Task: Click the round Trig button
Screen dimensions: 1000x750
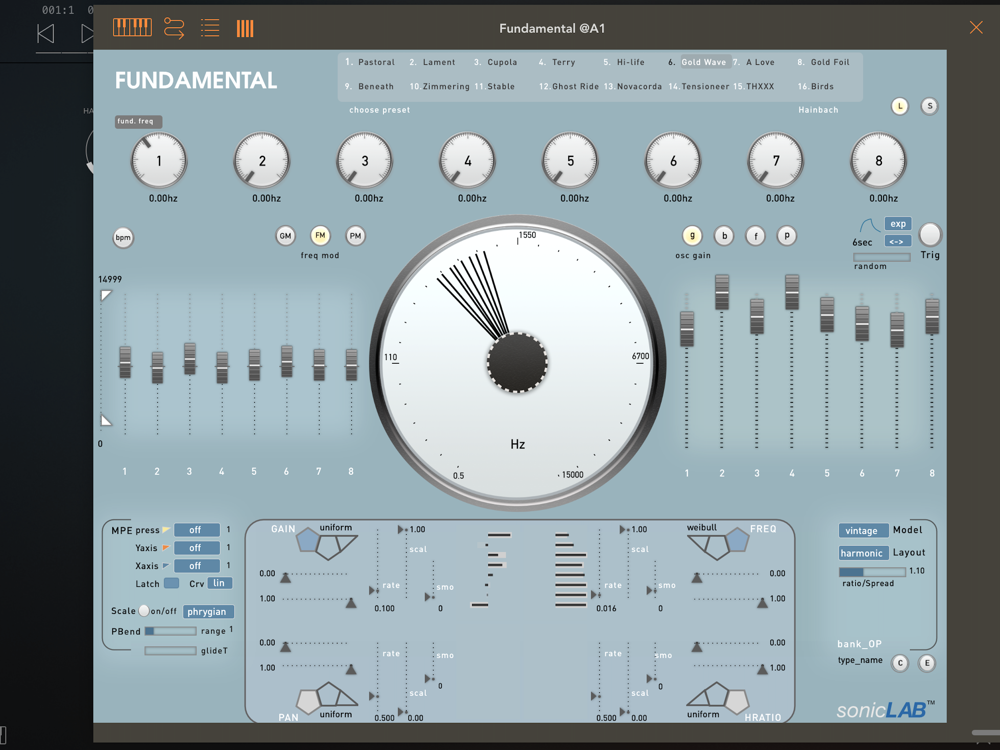Action: coord(930,235)
